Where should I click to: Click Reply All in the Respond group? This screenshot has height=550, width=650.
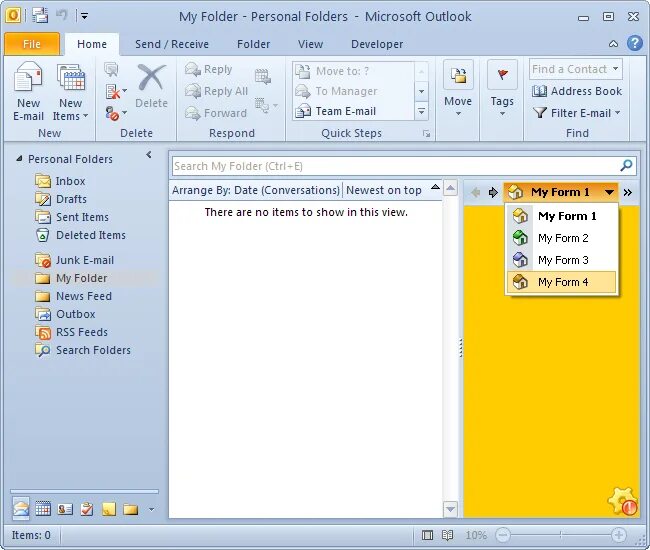216,91
